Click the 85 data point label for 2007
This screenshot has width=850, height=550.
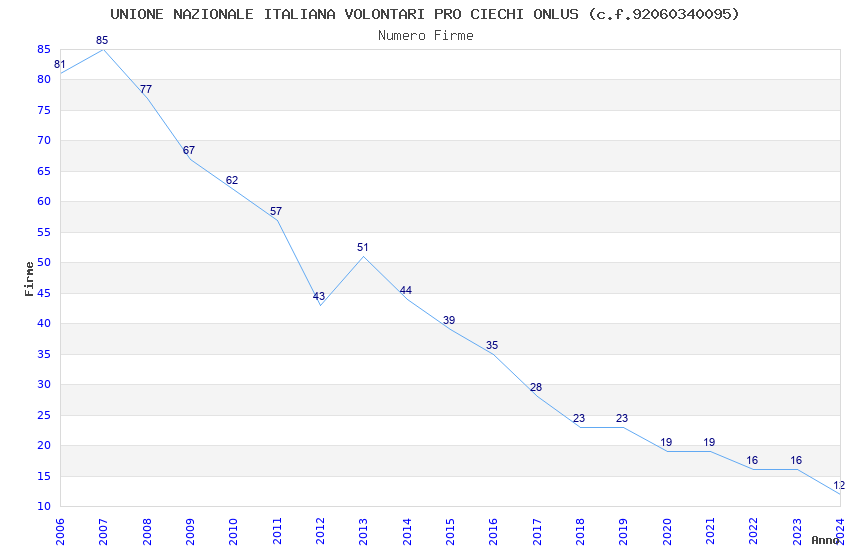click(x=102, y=40)
